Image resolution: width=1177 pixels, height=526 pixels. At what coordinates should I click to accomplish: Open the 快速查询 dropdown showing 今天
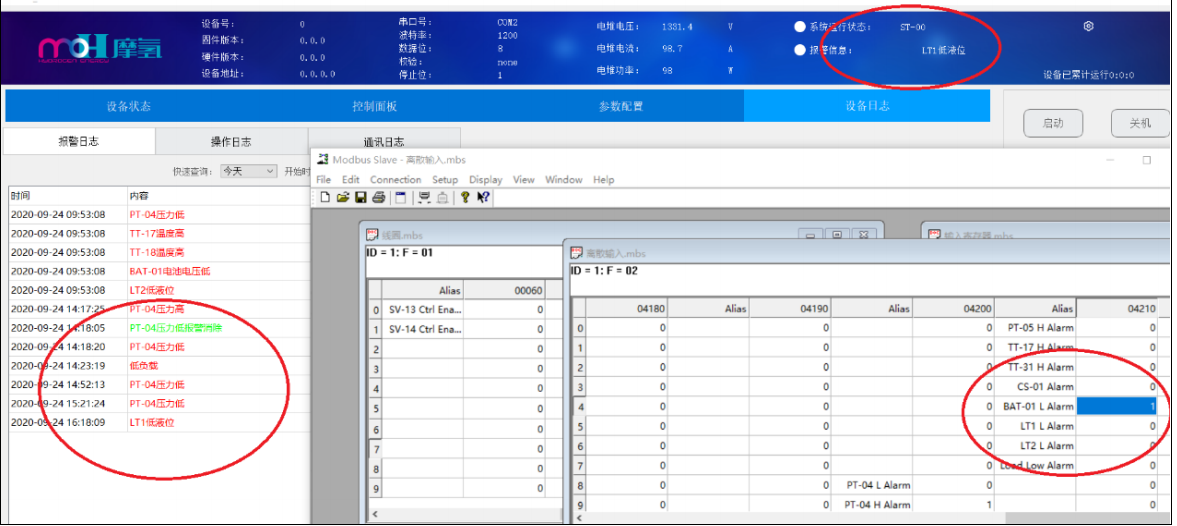click(x=248, y=171)
